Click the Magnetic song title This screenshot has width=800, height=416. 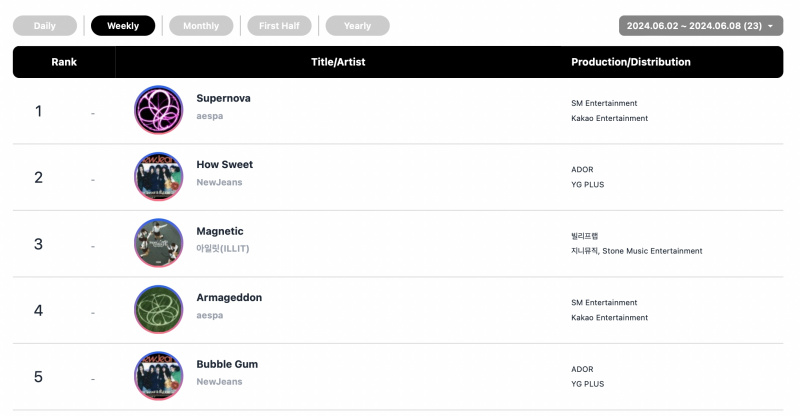220,231
